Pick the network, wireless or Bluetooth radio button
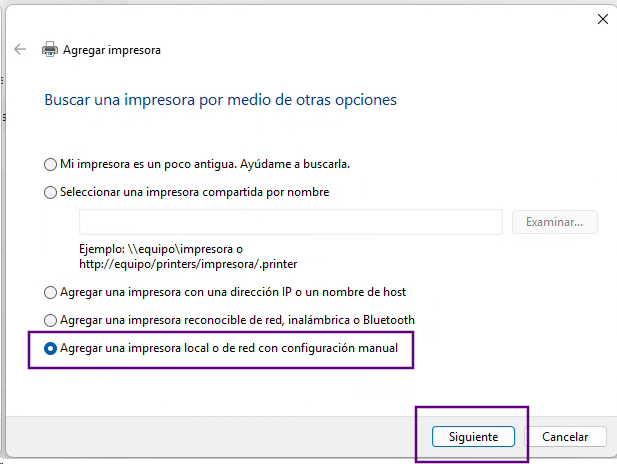 click(x=51, y=320)
